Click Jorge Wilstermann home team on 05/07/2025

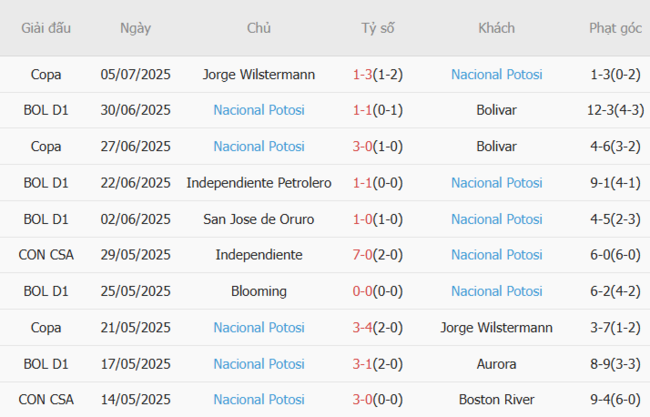(259, 74)
